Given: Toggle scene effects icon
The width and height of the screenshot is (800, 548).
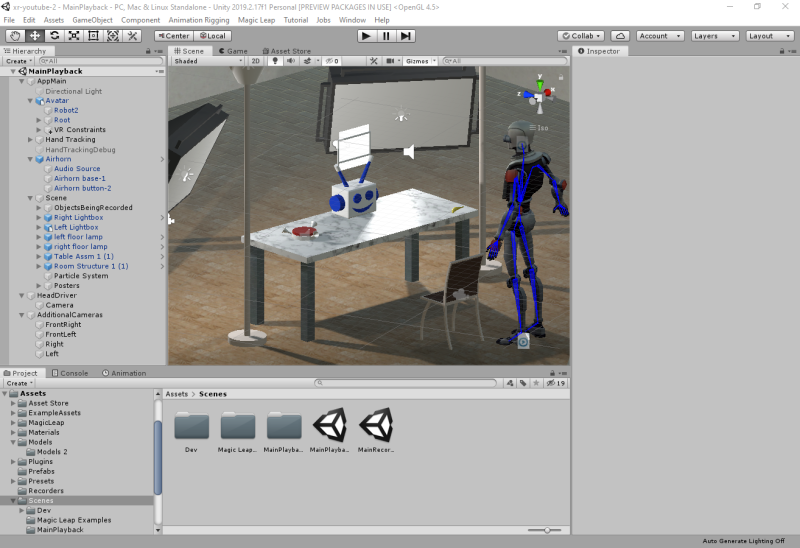Looking at the screenshot, I should point(307,61).
